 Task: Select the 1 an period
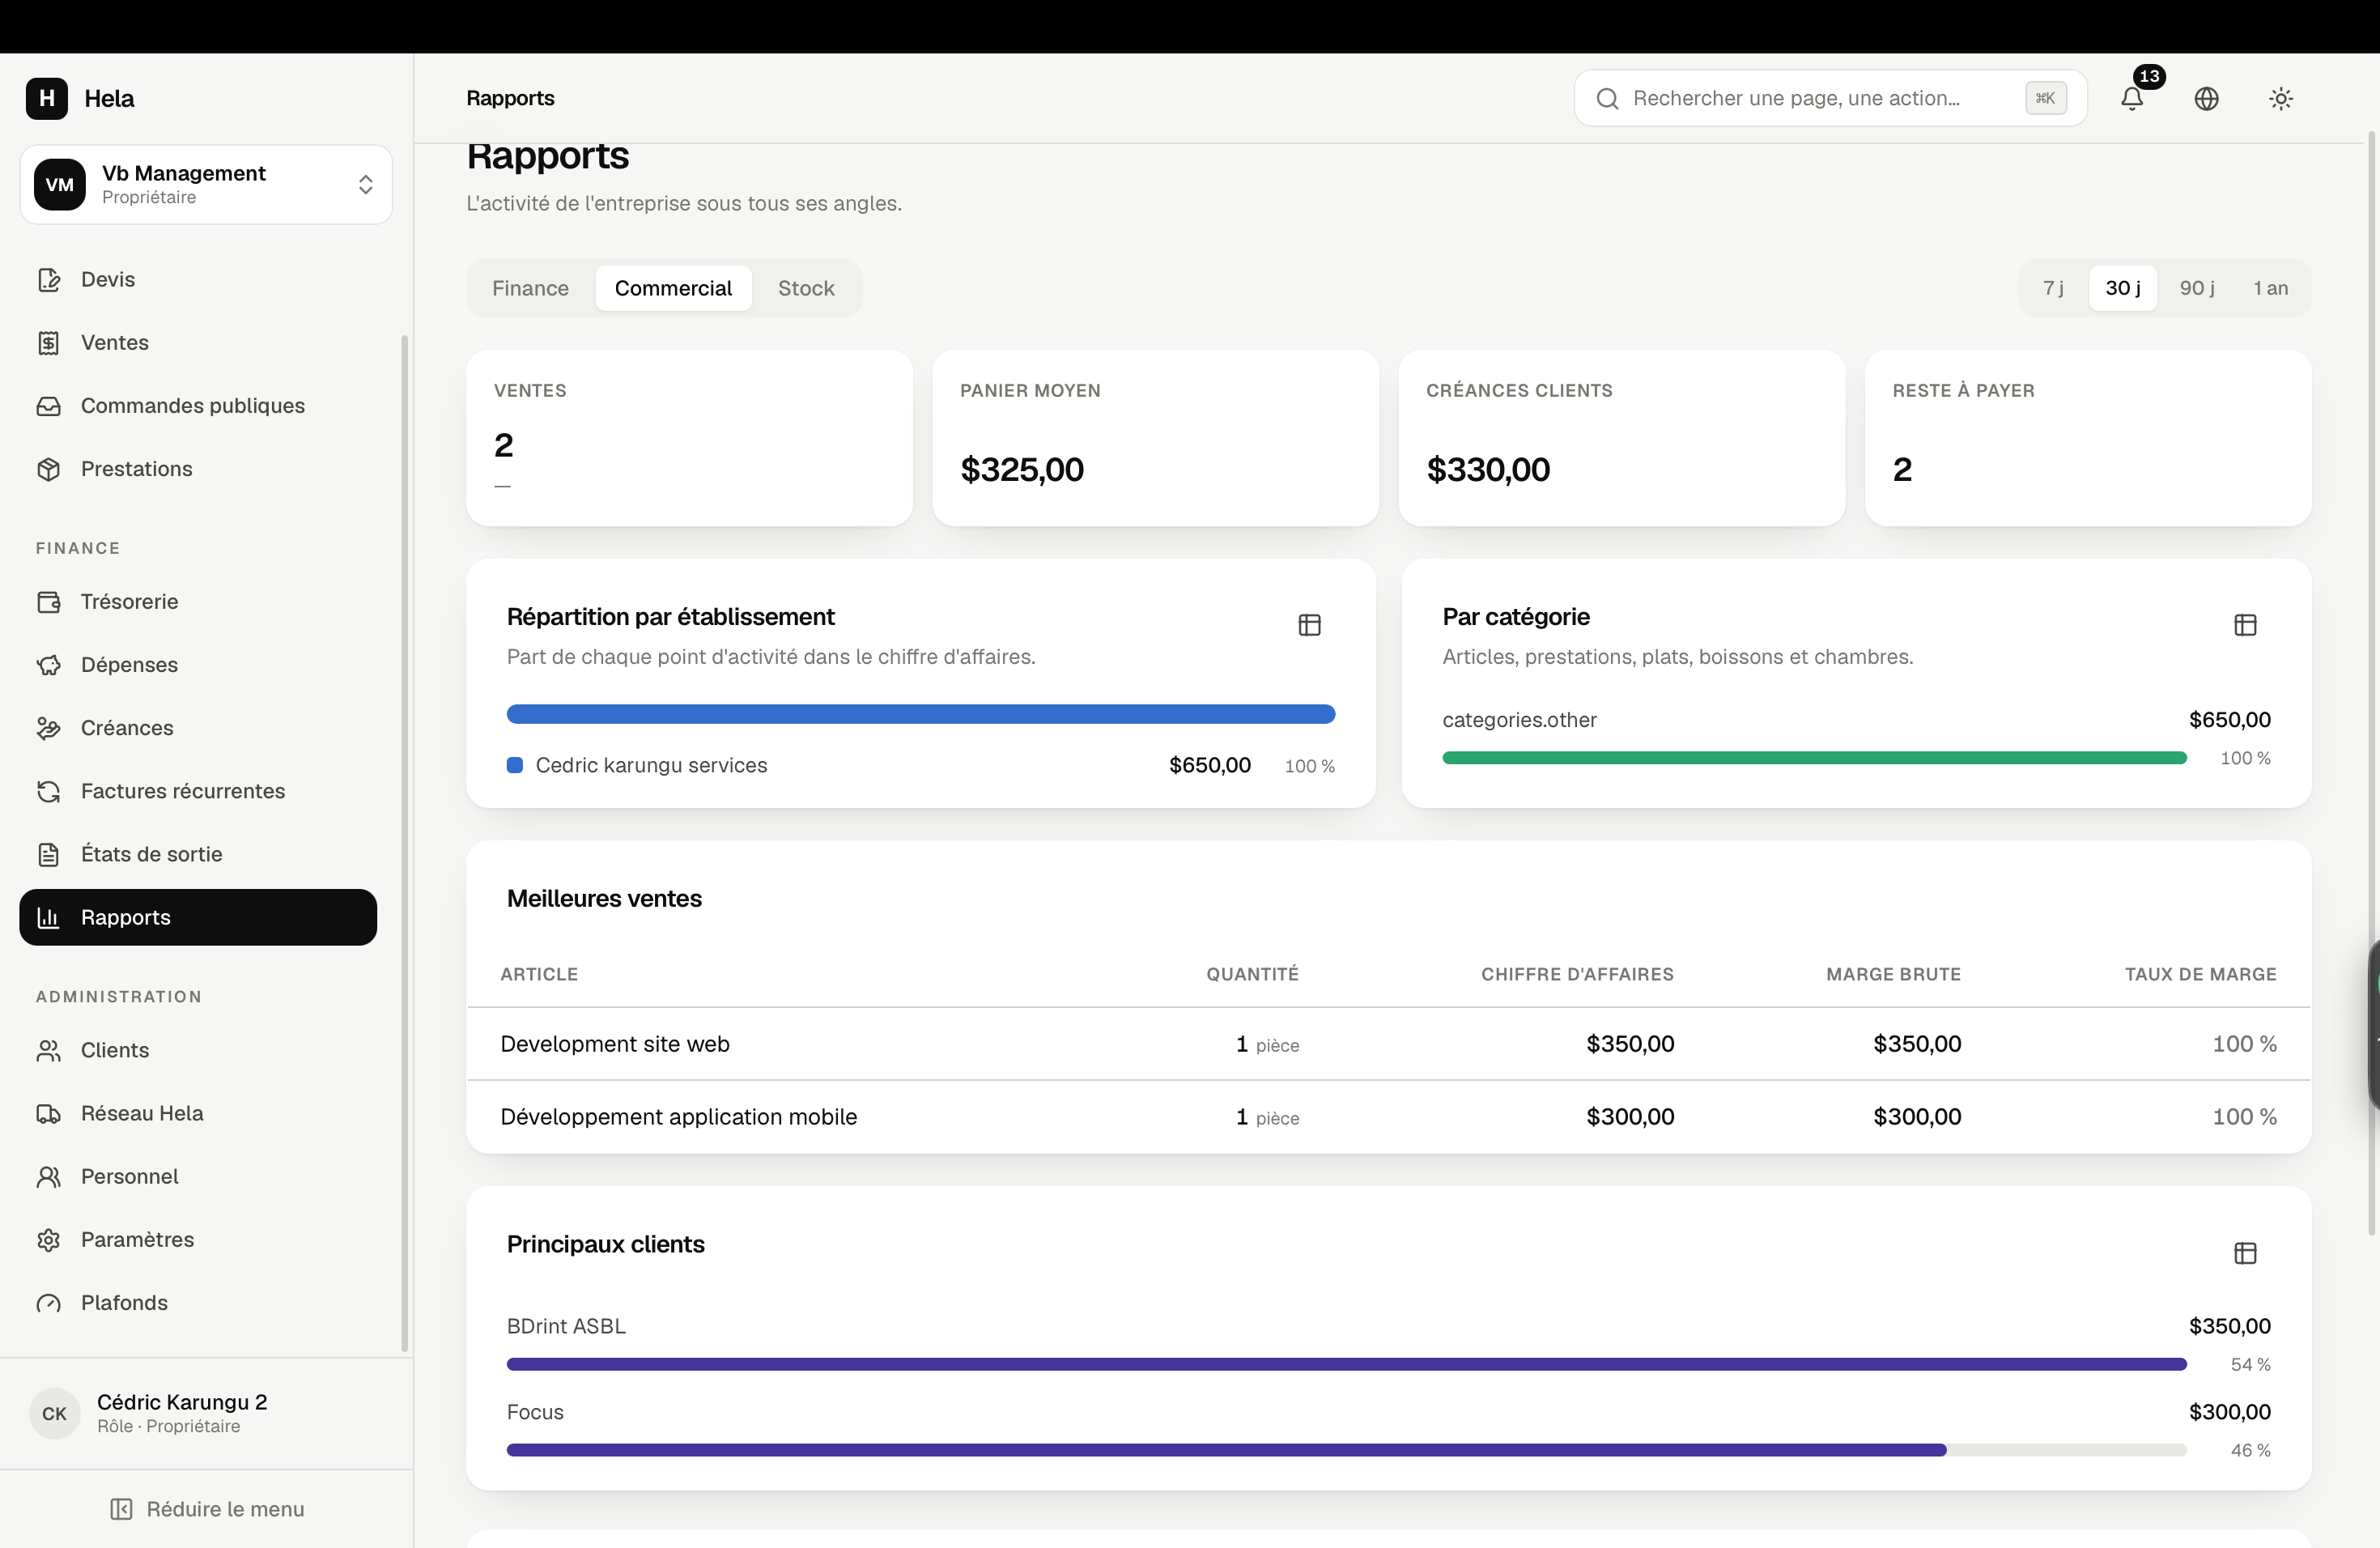coord(2270,288)
